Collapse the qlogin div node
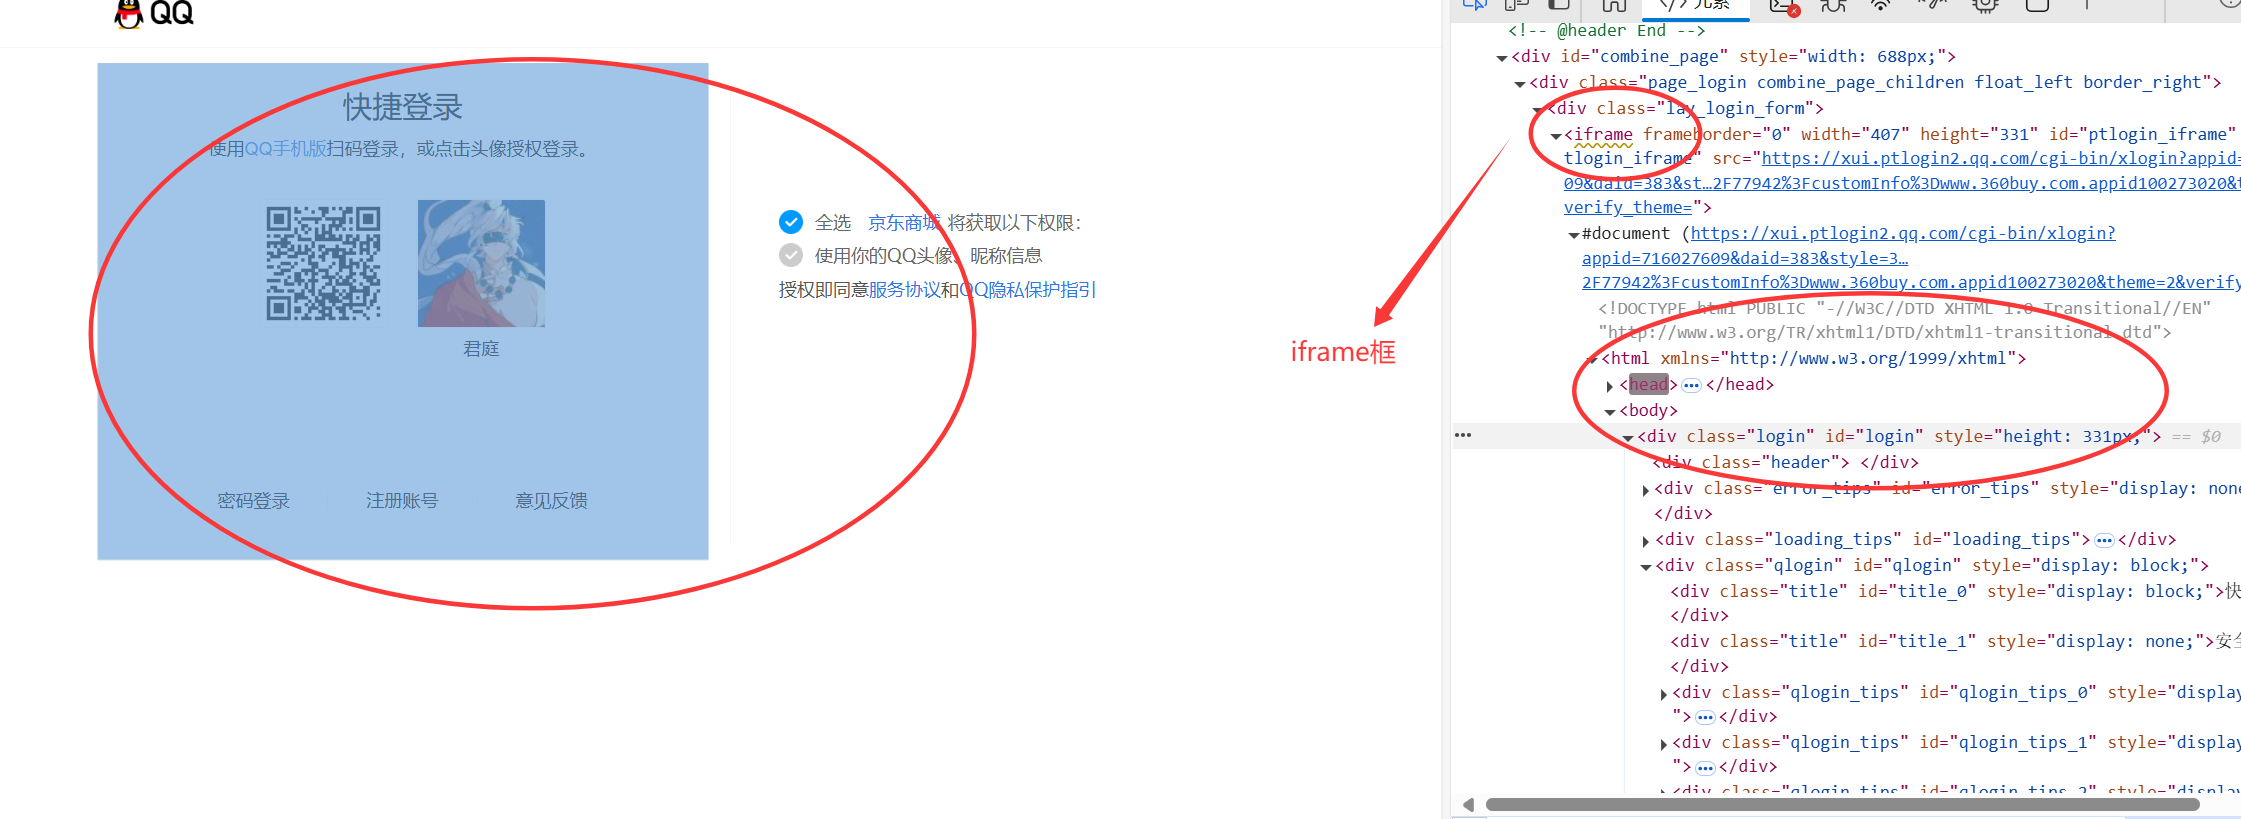2241x819 pixels. 1646,567
